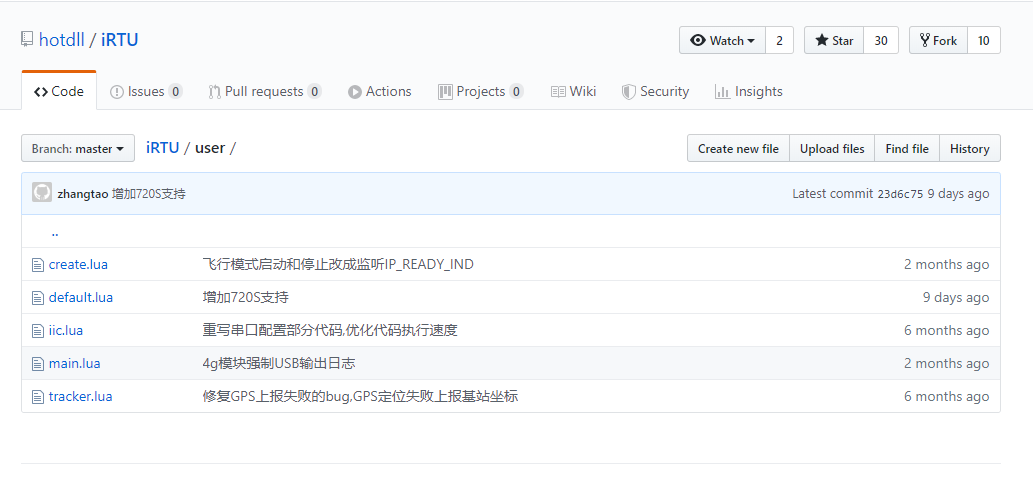This screenshot has height=481, width=1033.
Task: Click the Code tab brackets icon
Action: 40,92
